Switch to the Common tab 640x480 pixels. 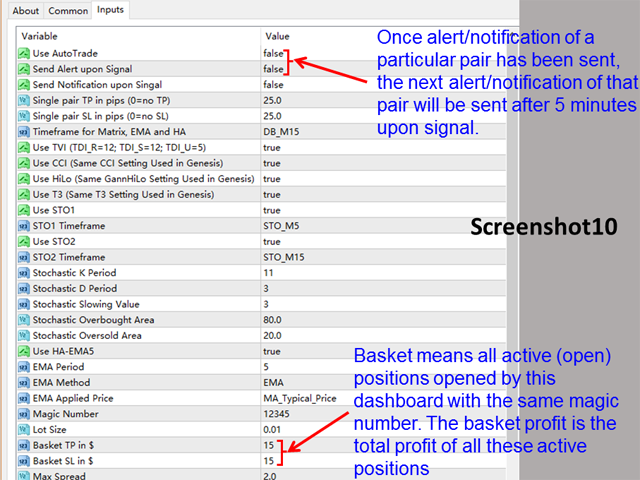coord(68,11)
